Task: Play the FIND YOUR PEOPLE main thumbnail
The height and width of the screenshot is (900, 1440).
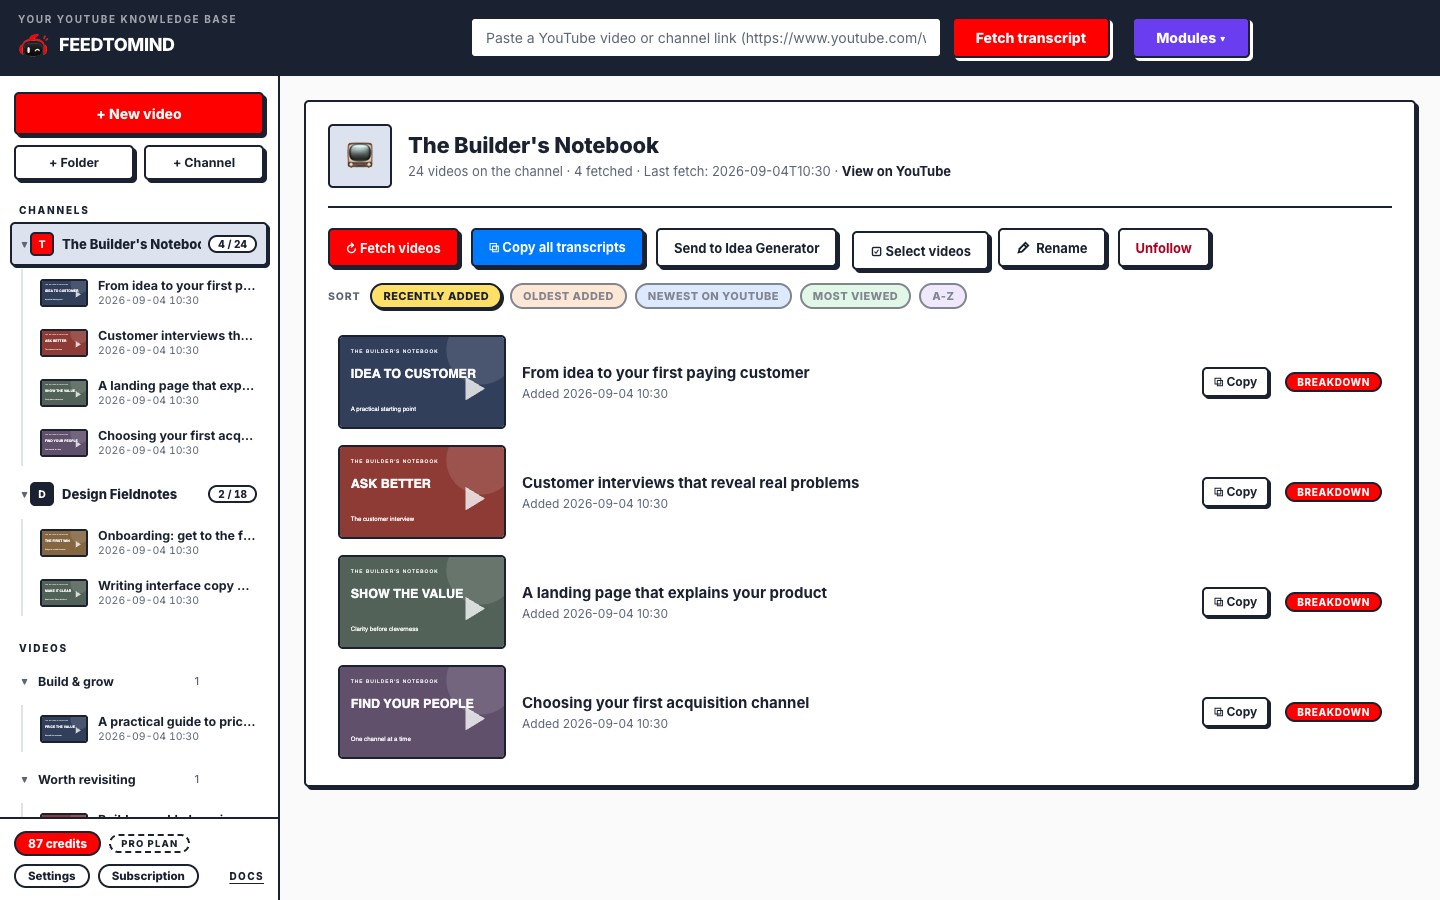Action: tap(422, 712)
